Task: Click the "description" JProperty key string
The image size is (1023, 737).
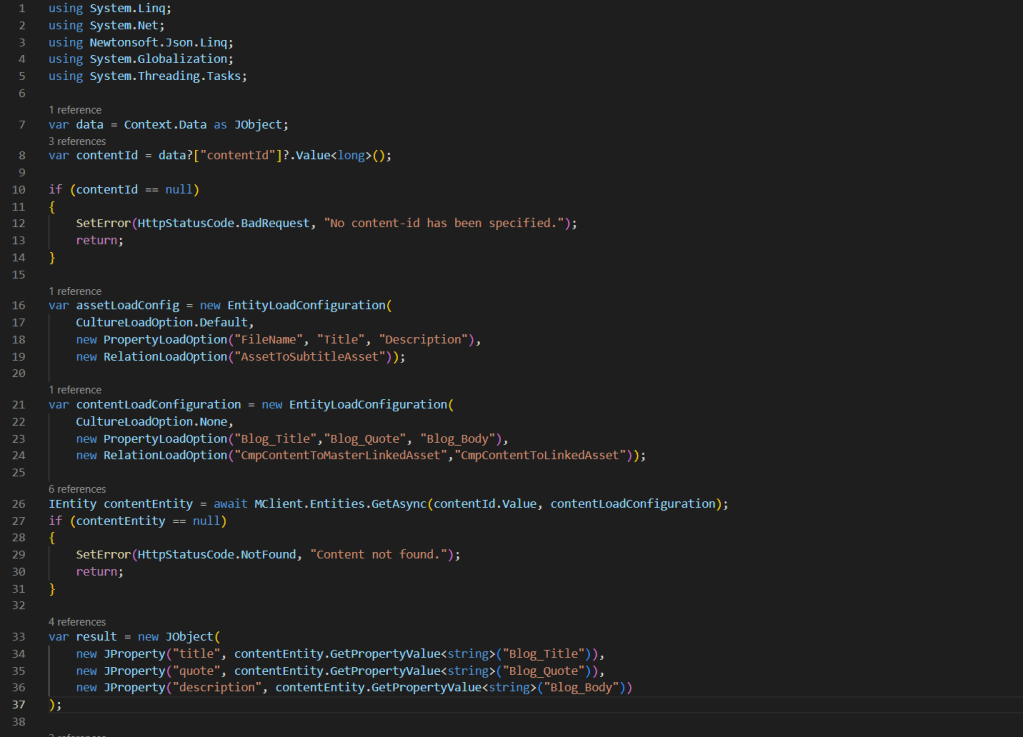Action: click(x=219, y=687)
